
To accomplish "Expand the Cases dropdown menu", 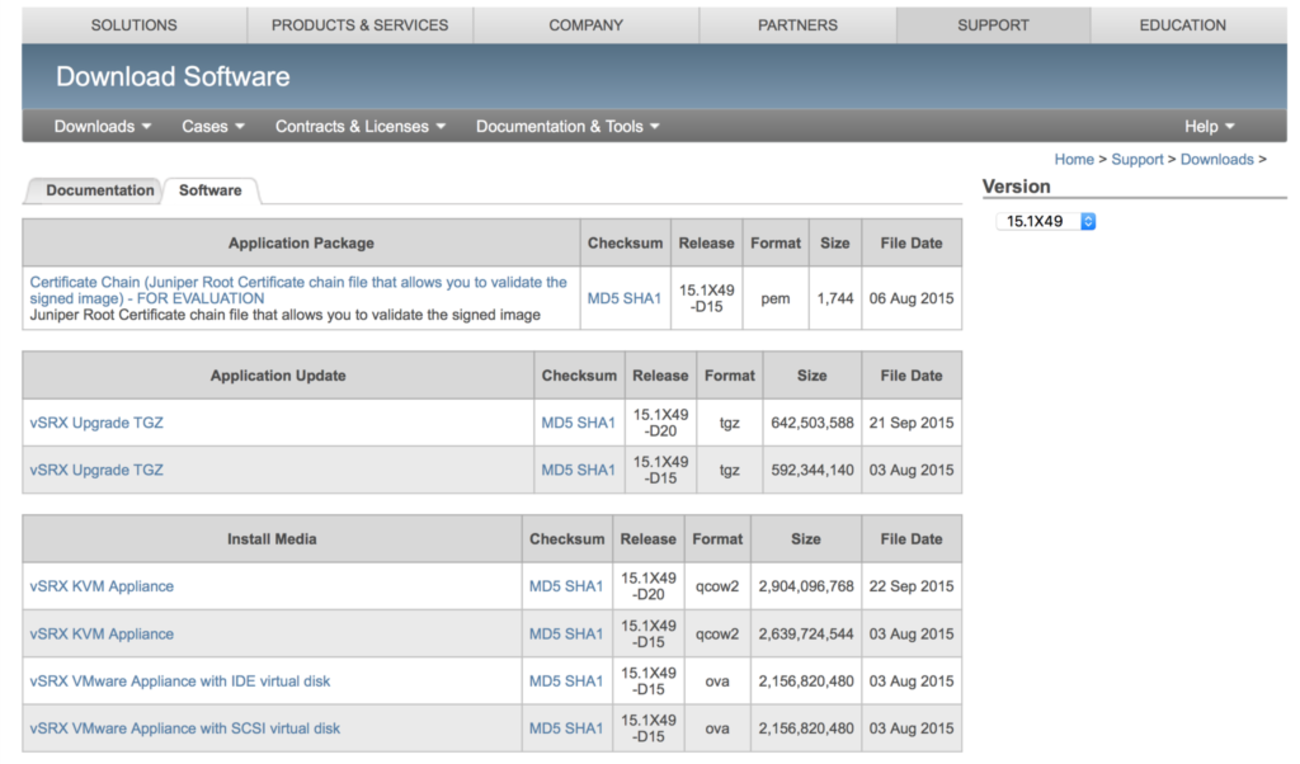I will 213,126.
